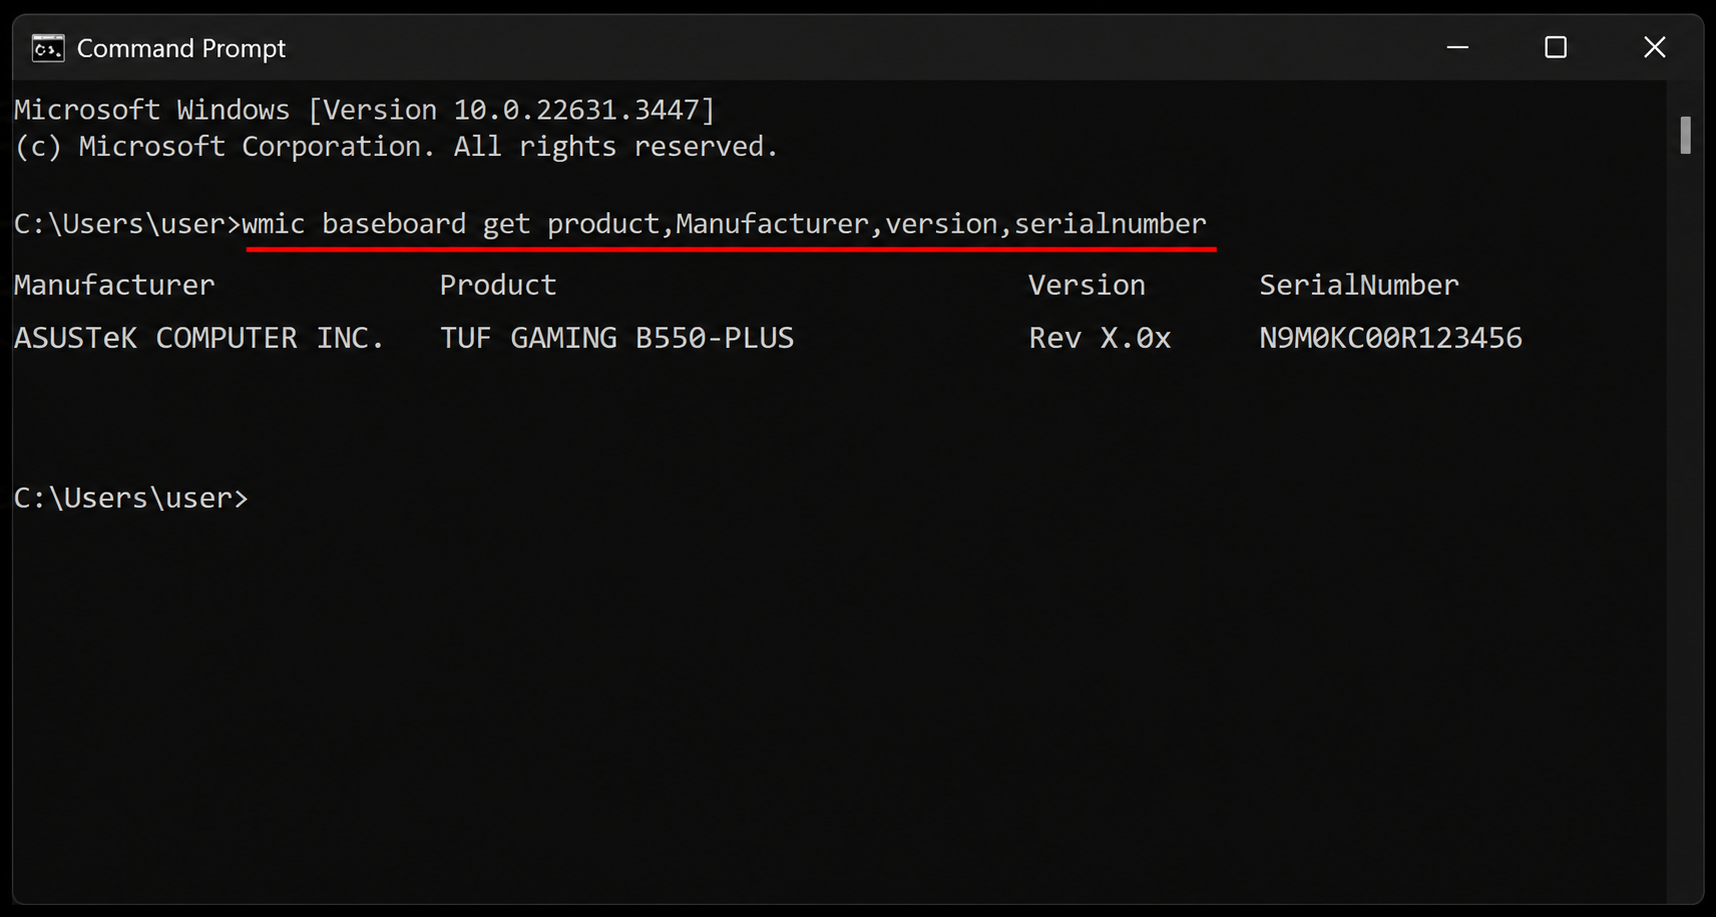Click the TUF GAMING B550-PLUS product value
1716x917 pixels.
coord(617,338)
